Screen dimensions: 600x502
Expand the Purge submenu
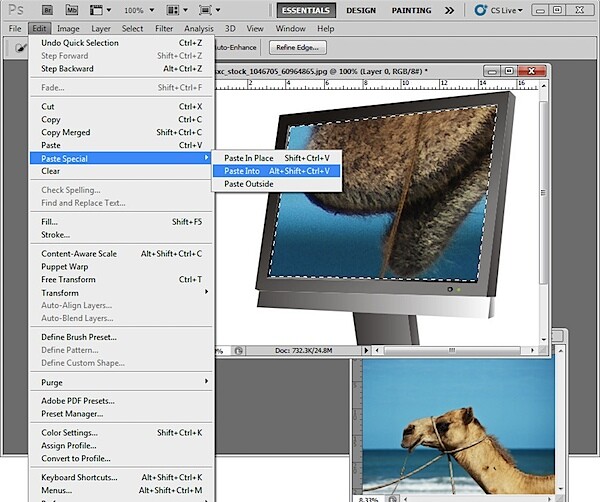coord(121,382)
